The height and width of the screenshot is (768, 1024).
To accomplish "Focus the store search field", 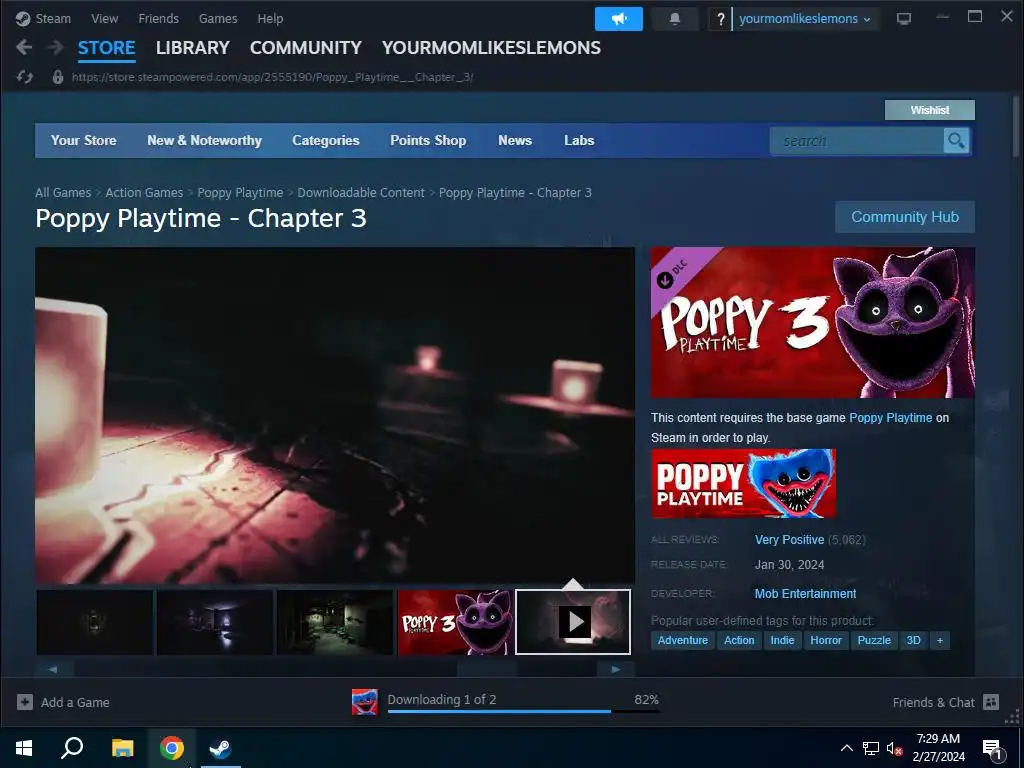I will coord(857,140).
